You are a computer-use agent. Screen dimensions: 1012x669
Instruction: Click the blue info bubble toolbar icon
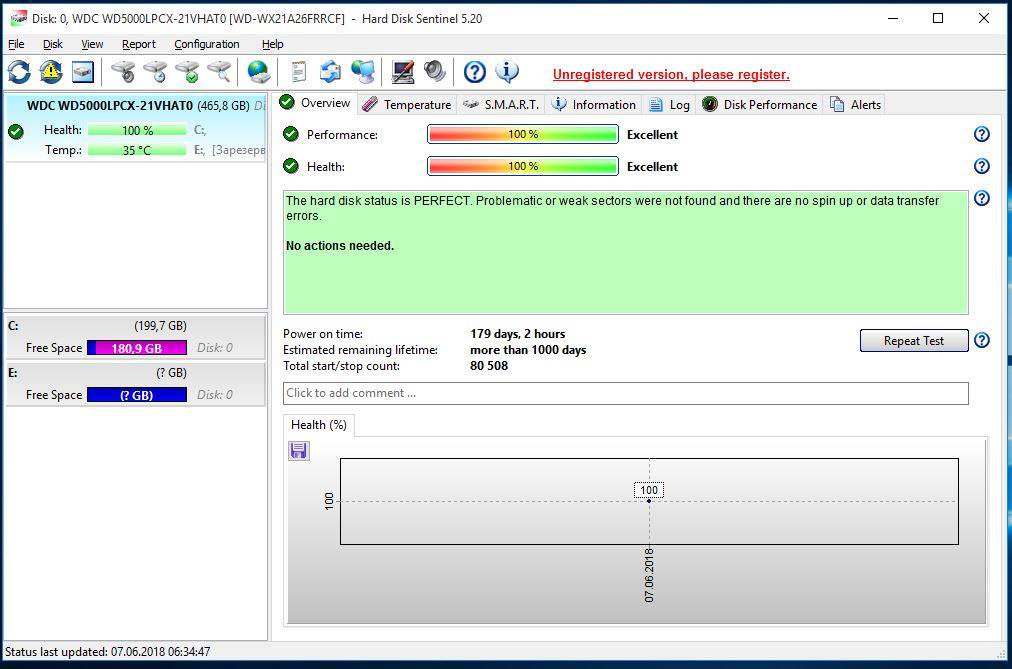tap(507, 72)
